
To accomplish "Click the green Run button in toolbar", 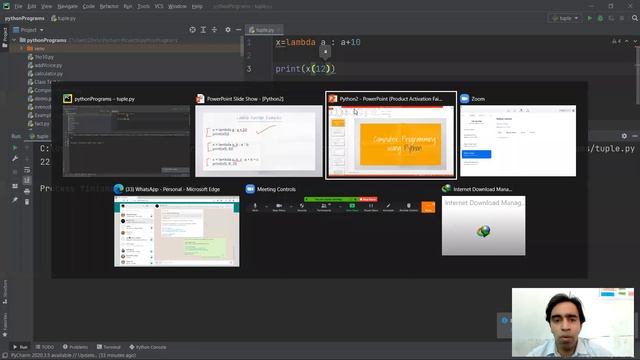I will click(x=589, y=18).
